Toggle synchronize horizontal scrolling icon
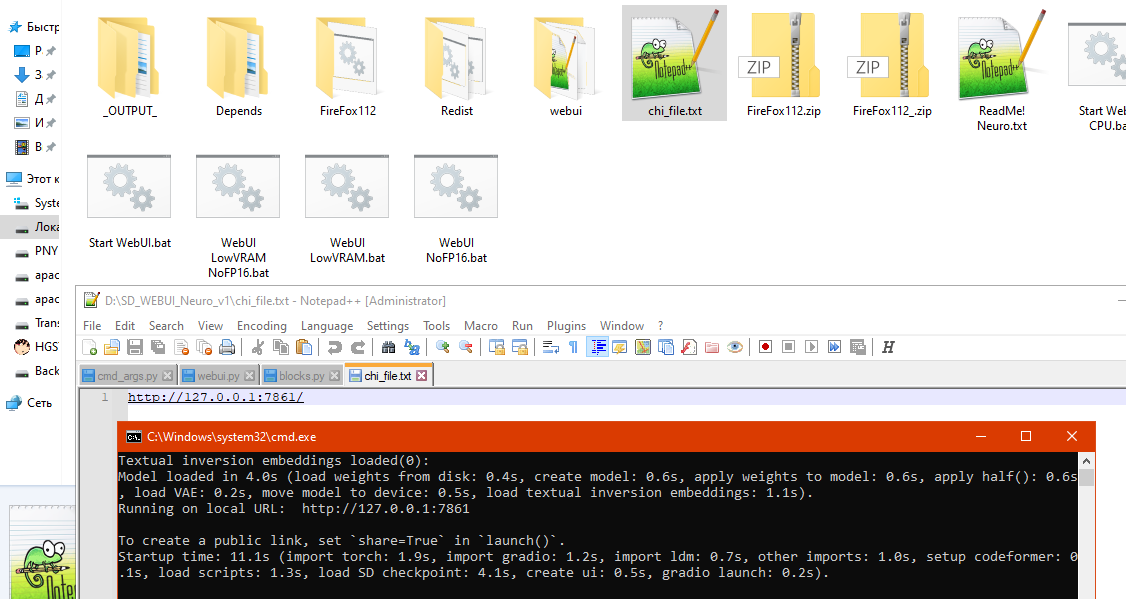This screenshot has height=599, width=1126. click(520, 348)
